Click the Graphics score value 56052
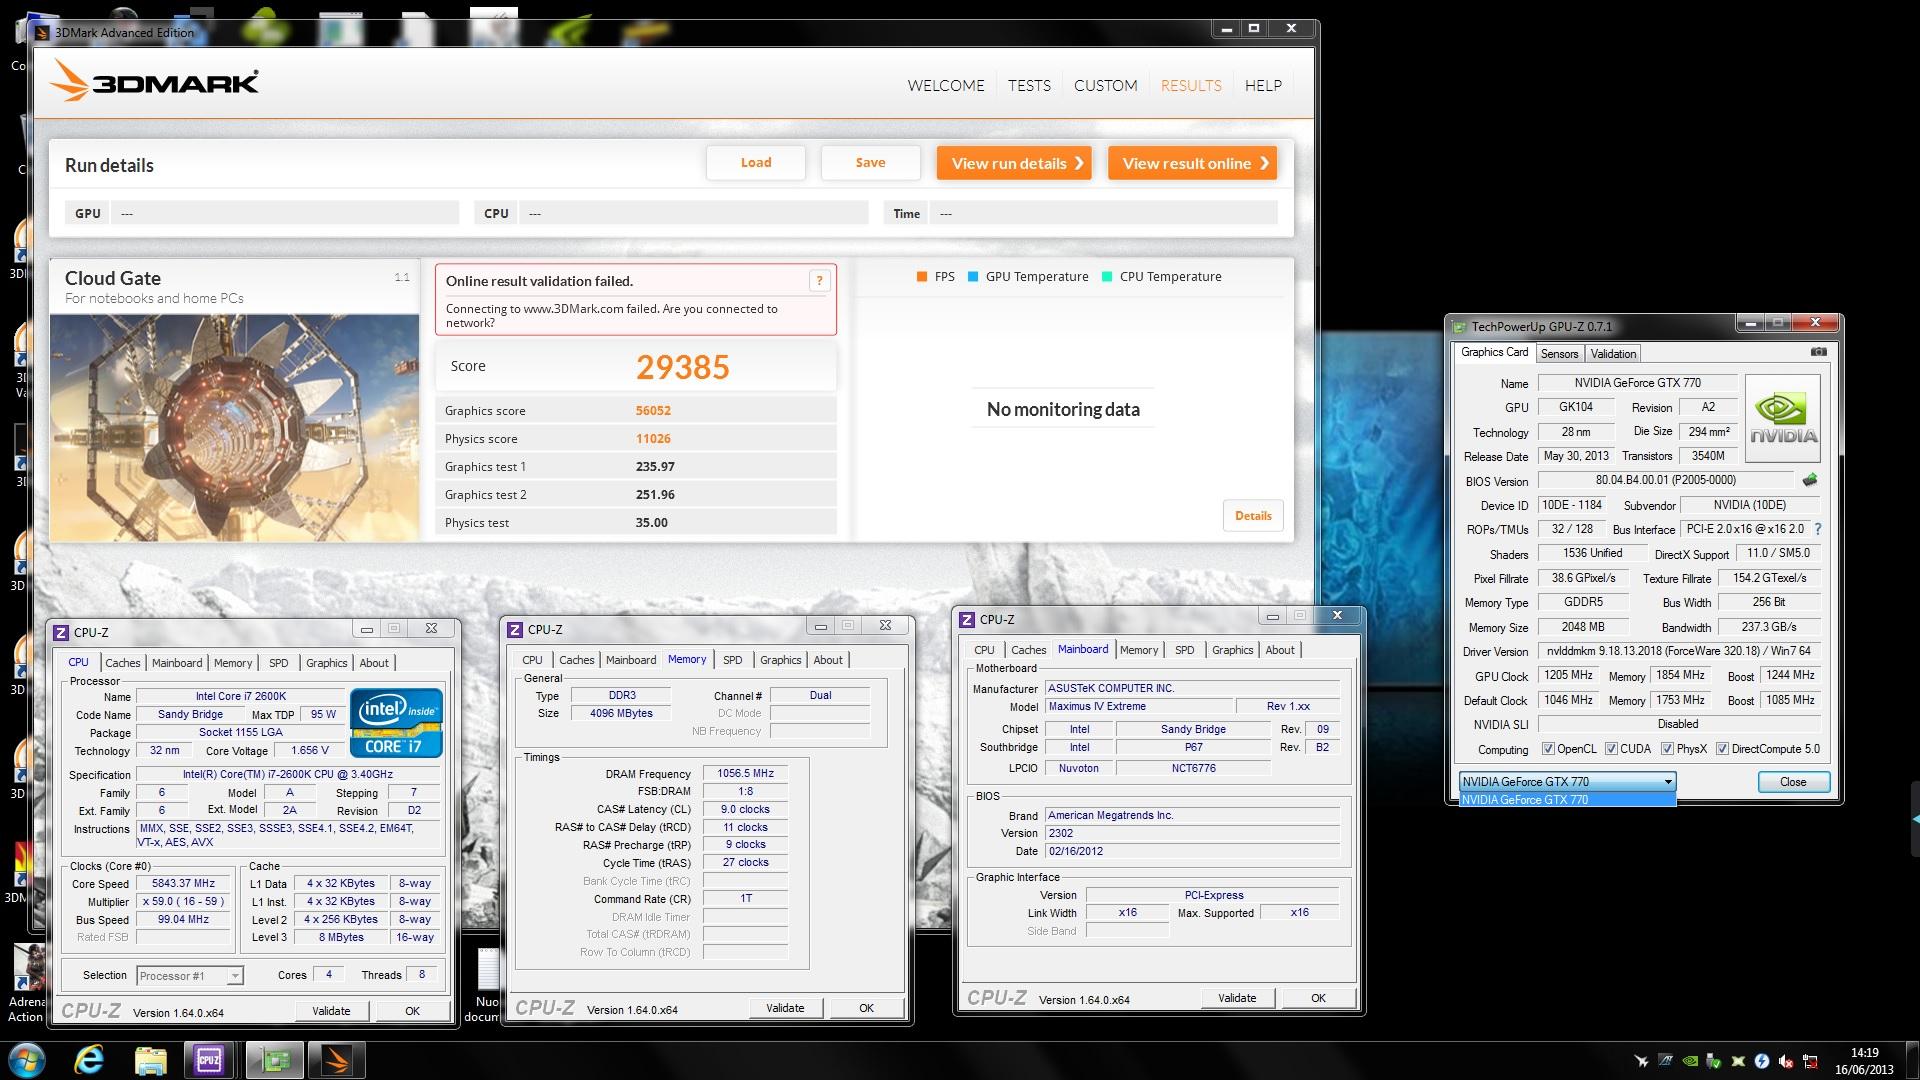Viewport: 1920px width, 1080px height. point(653,411)
